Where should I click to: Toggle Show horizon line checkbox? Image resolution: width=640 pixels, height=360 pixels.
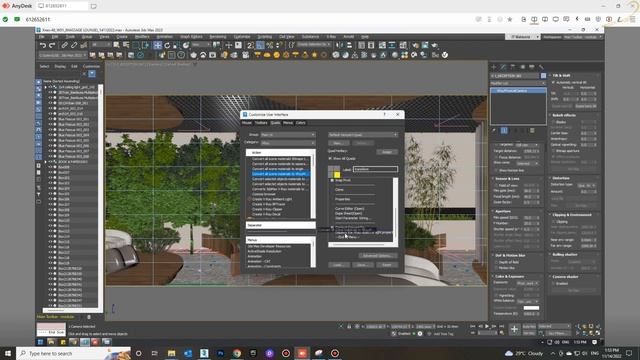pyautogui.click(x=497, y=170)
